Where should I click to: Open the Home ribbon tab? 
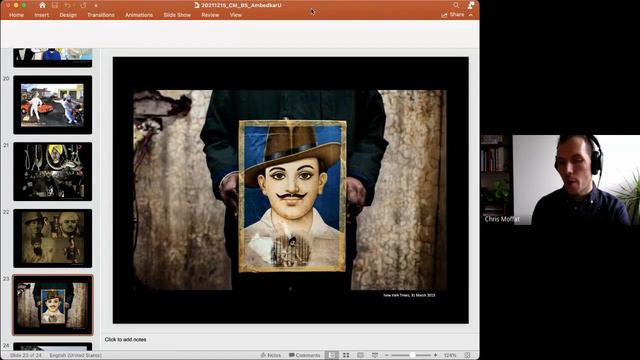point(16,15)
